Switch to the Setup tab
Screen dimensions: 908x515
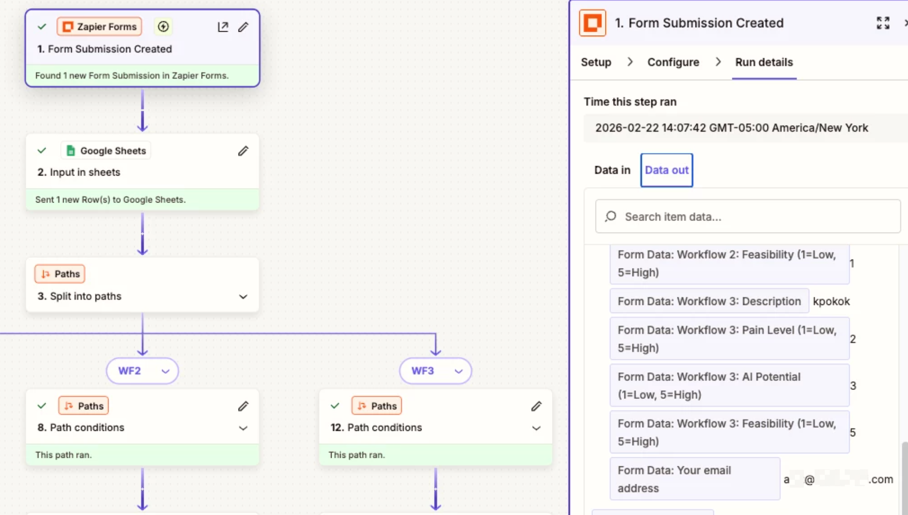click(596, 62)
